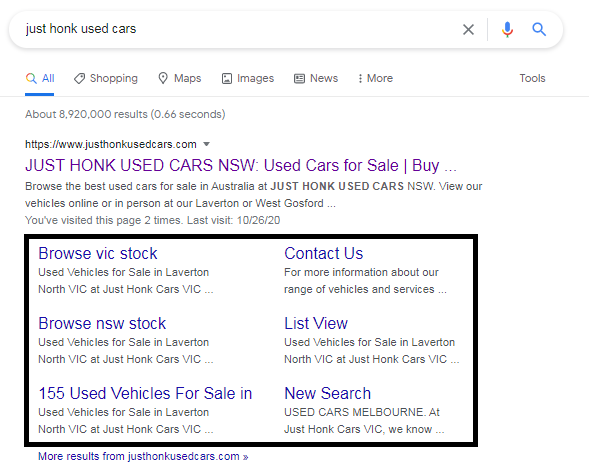The height and width of the screenshot is (471, 589).
Task: Switch to the Maps tab
Action: click(180, 78)
